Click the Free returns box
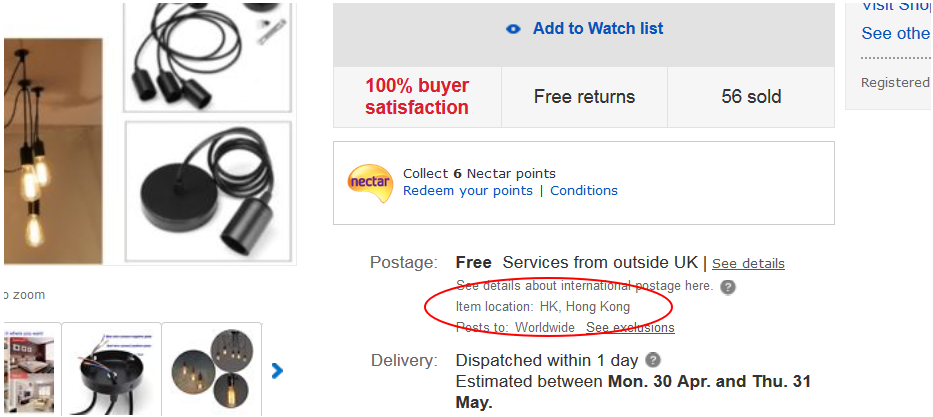The width and height of the screenshot is (933, 417). (x=584, y=97)
